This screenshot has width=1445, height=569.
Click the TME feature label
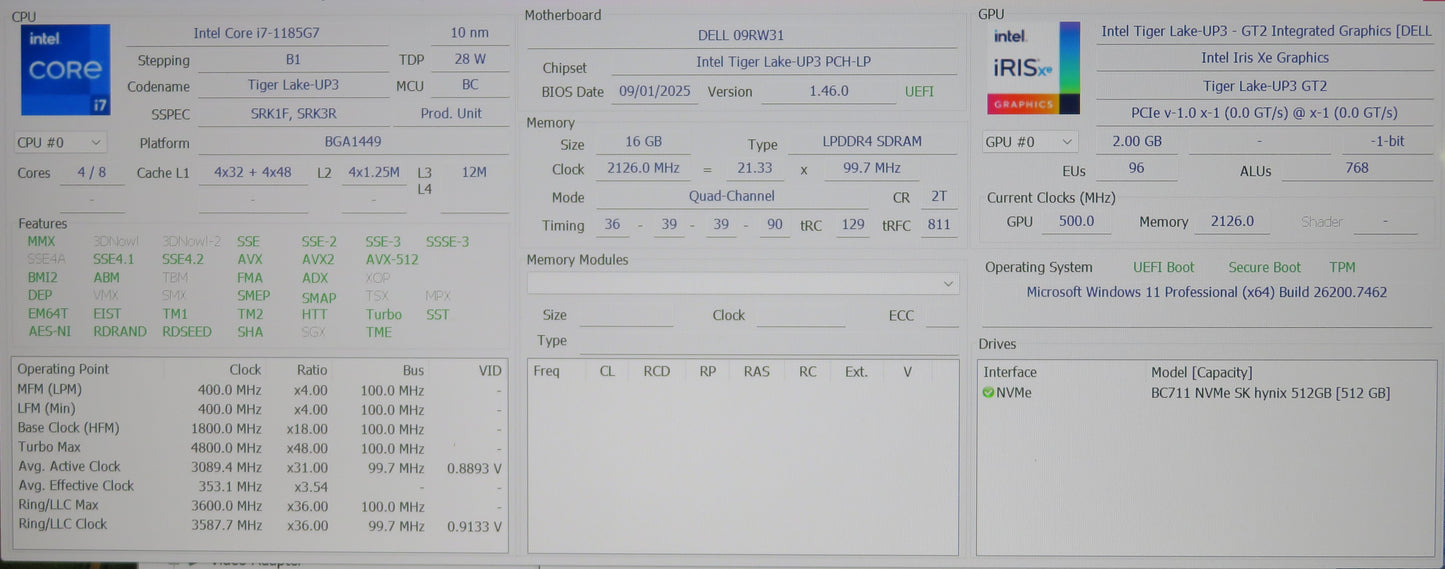[379, 331]
